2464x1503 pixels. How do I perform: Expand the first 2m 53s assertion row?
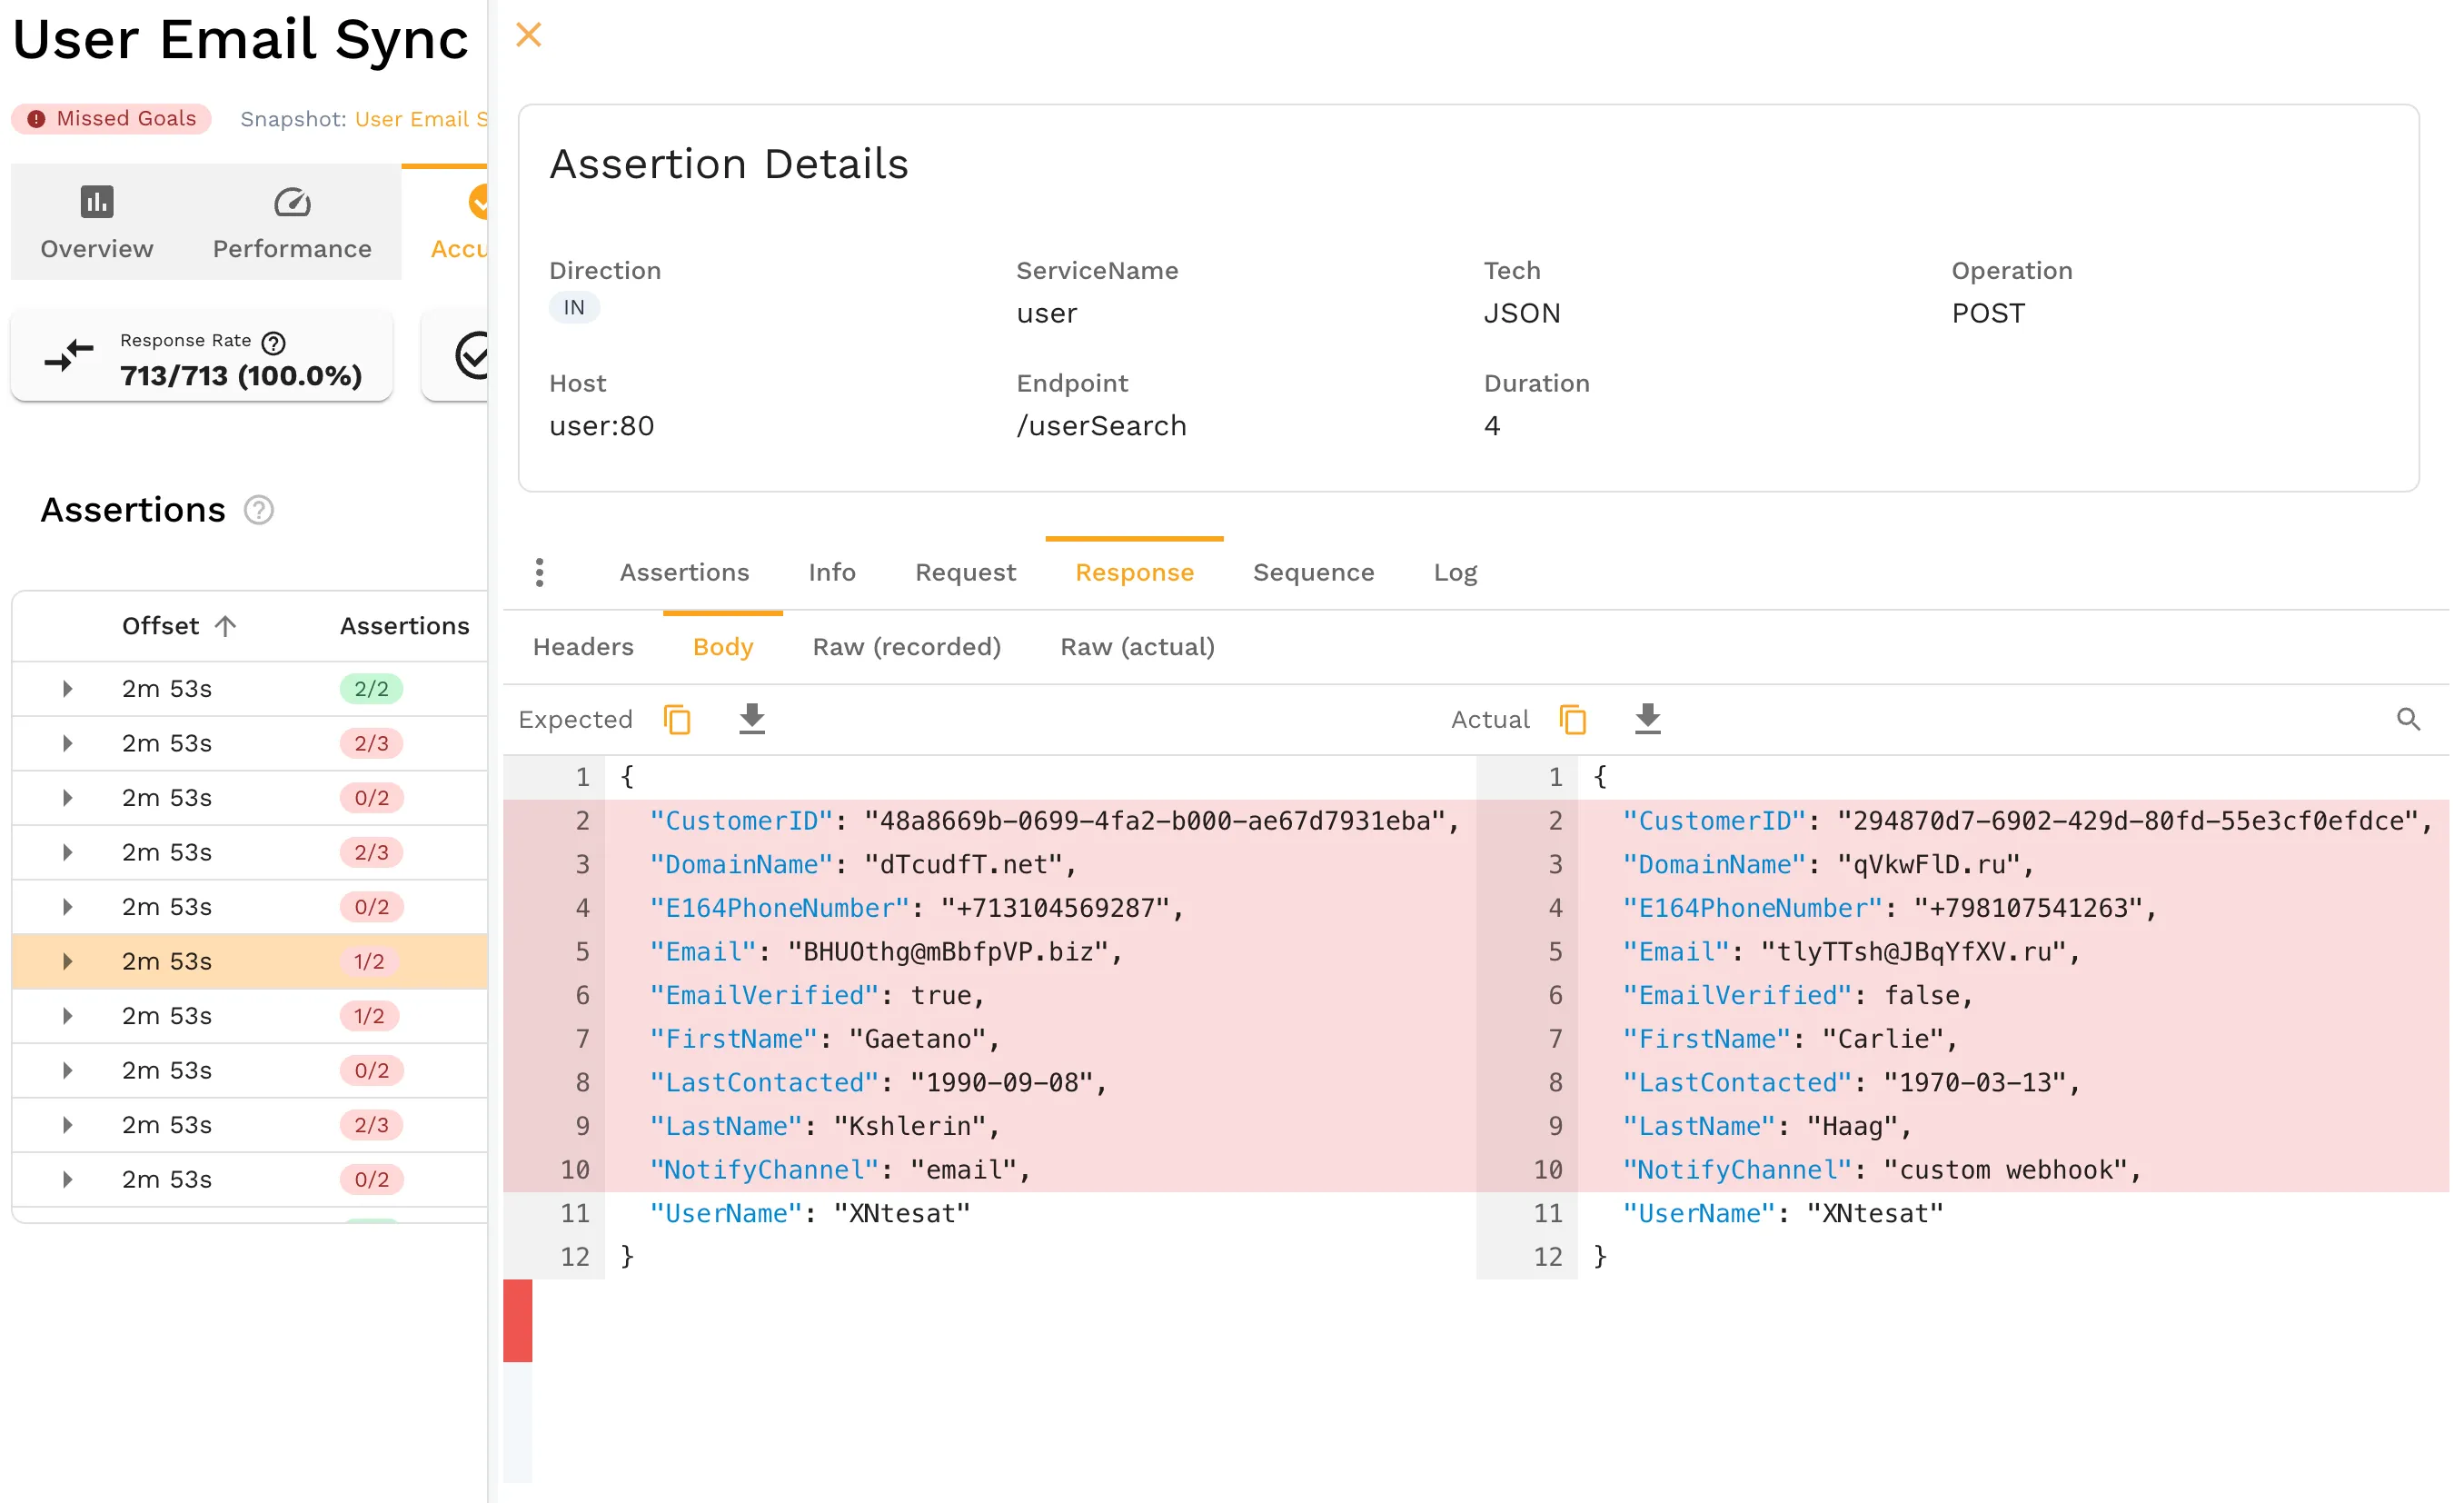pos(67,688)
